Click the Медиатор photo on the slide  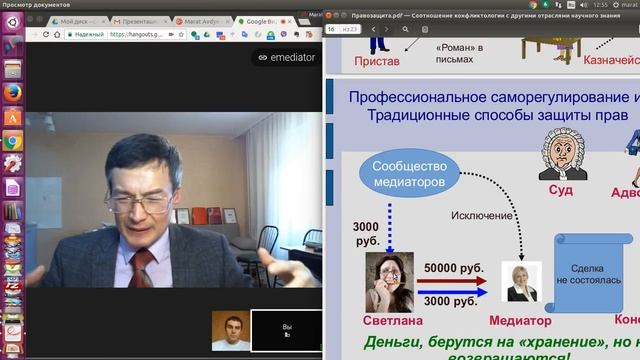click(x=521, y=282)
